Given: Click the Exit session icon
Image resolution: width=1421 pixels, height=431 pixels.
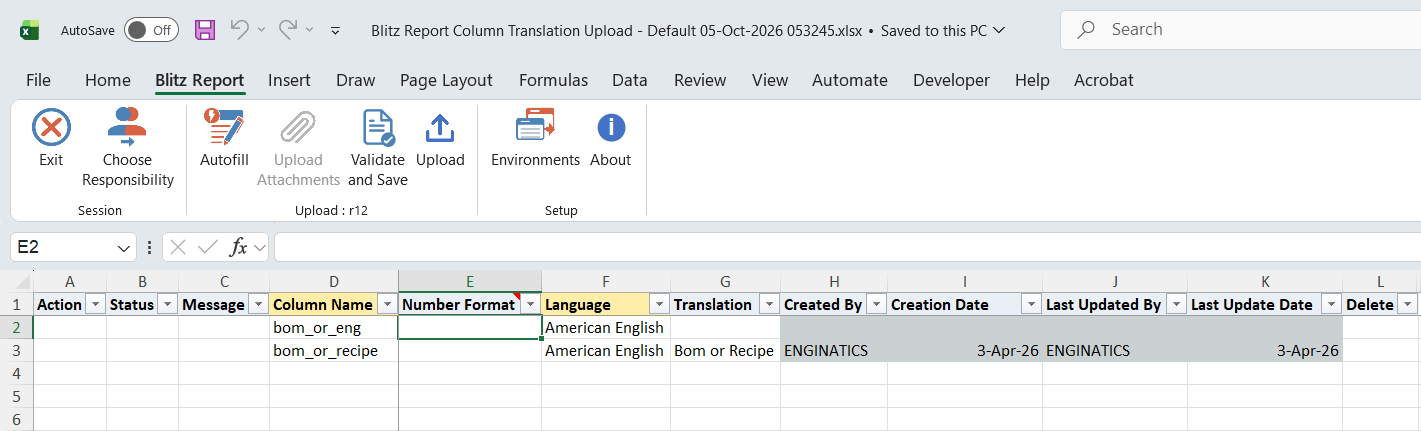Looking at the screenshot, I should [x=51, y=128].
